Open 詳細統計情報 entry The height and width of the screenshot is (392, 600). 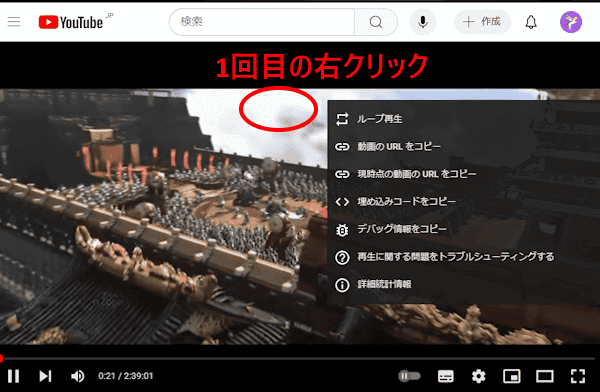[463, 284]
